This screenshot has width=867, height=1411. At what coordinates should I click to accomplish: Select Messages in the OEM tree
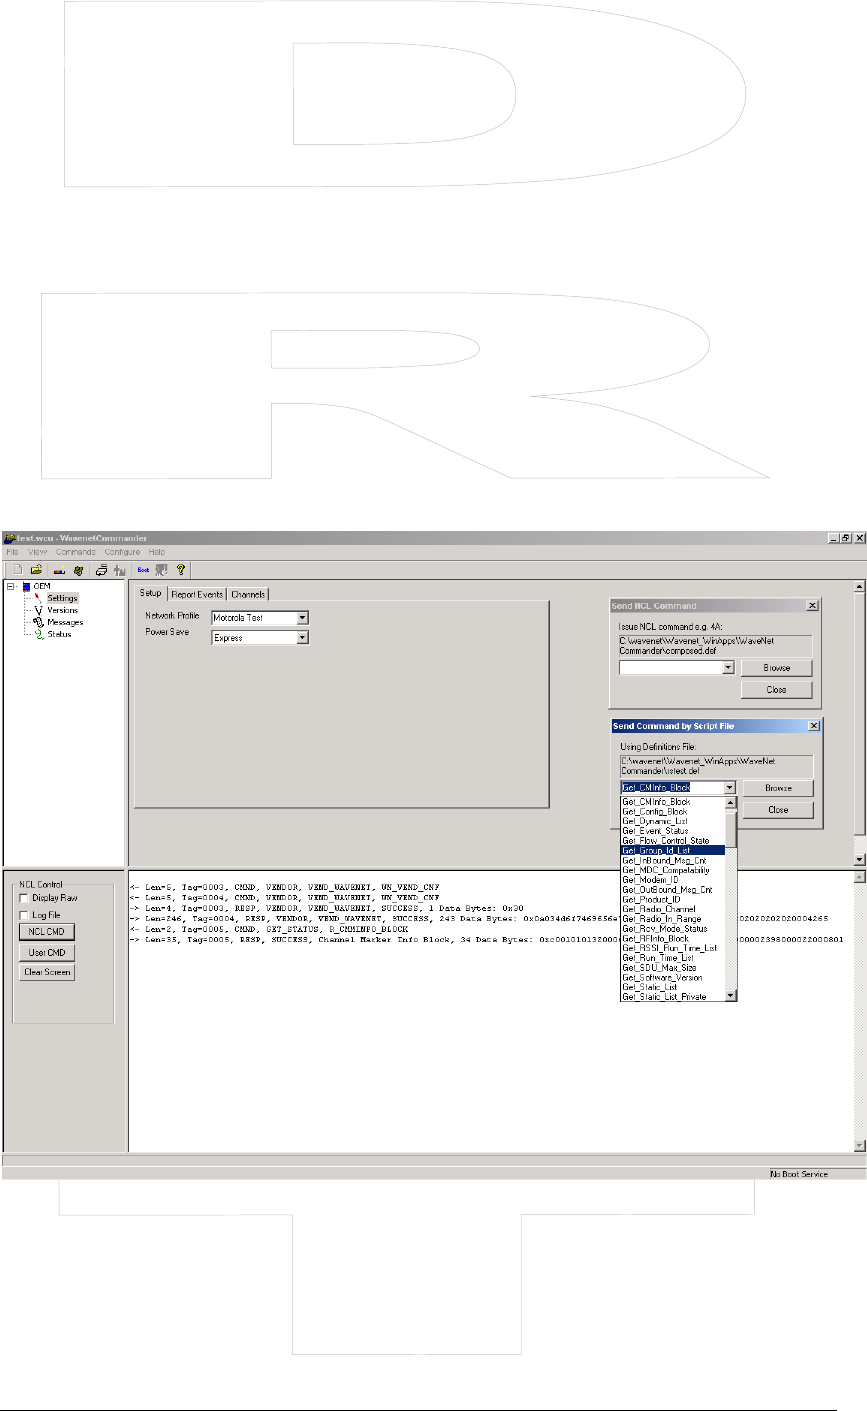(65, 622)
